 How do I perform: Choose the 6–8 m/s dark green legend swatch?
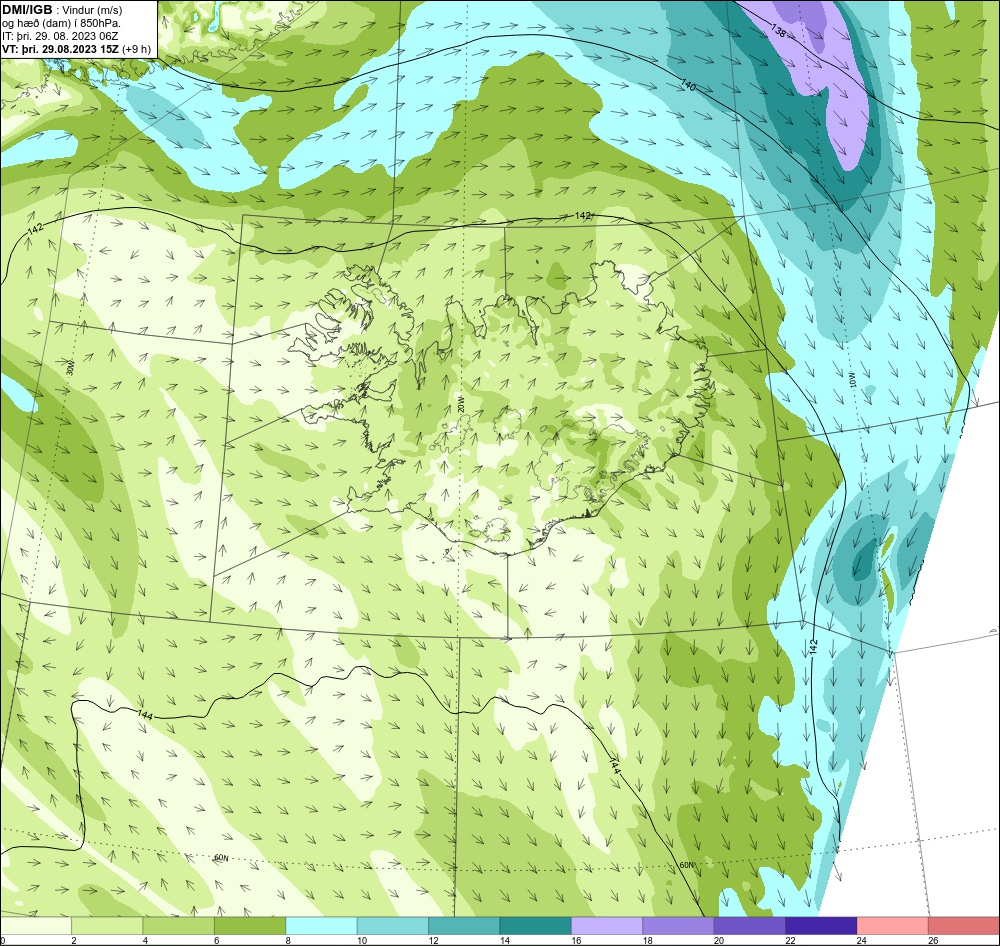tap(250, 925)
